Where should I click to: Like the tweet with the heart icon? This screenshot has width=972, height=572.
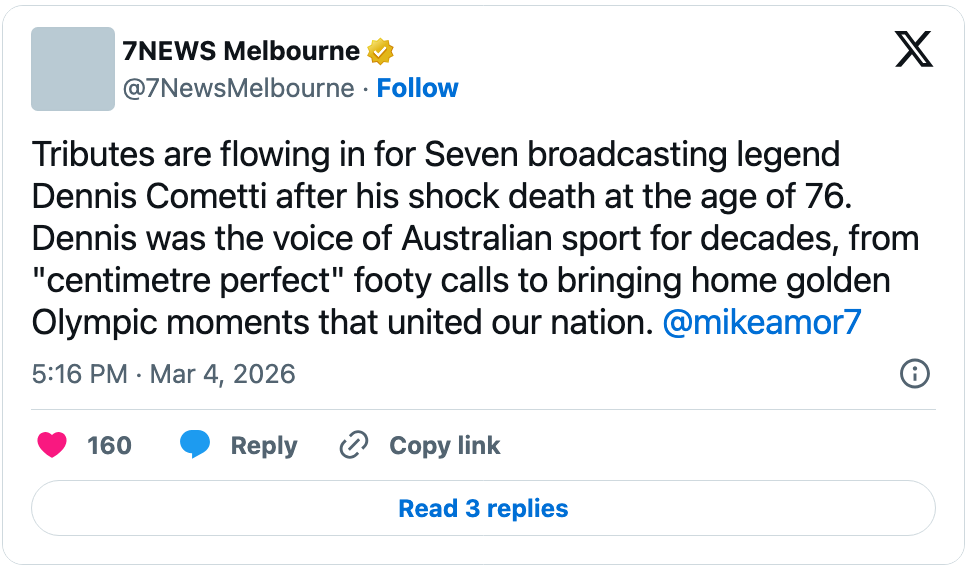52,445
